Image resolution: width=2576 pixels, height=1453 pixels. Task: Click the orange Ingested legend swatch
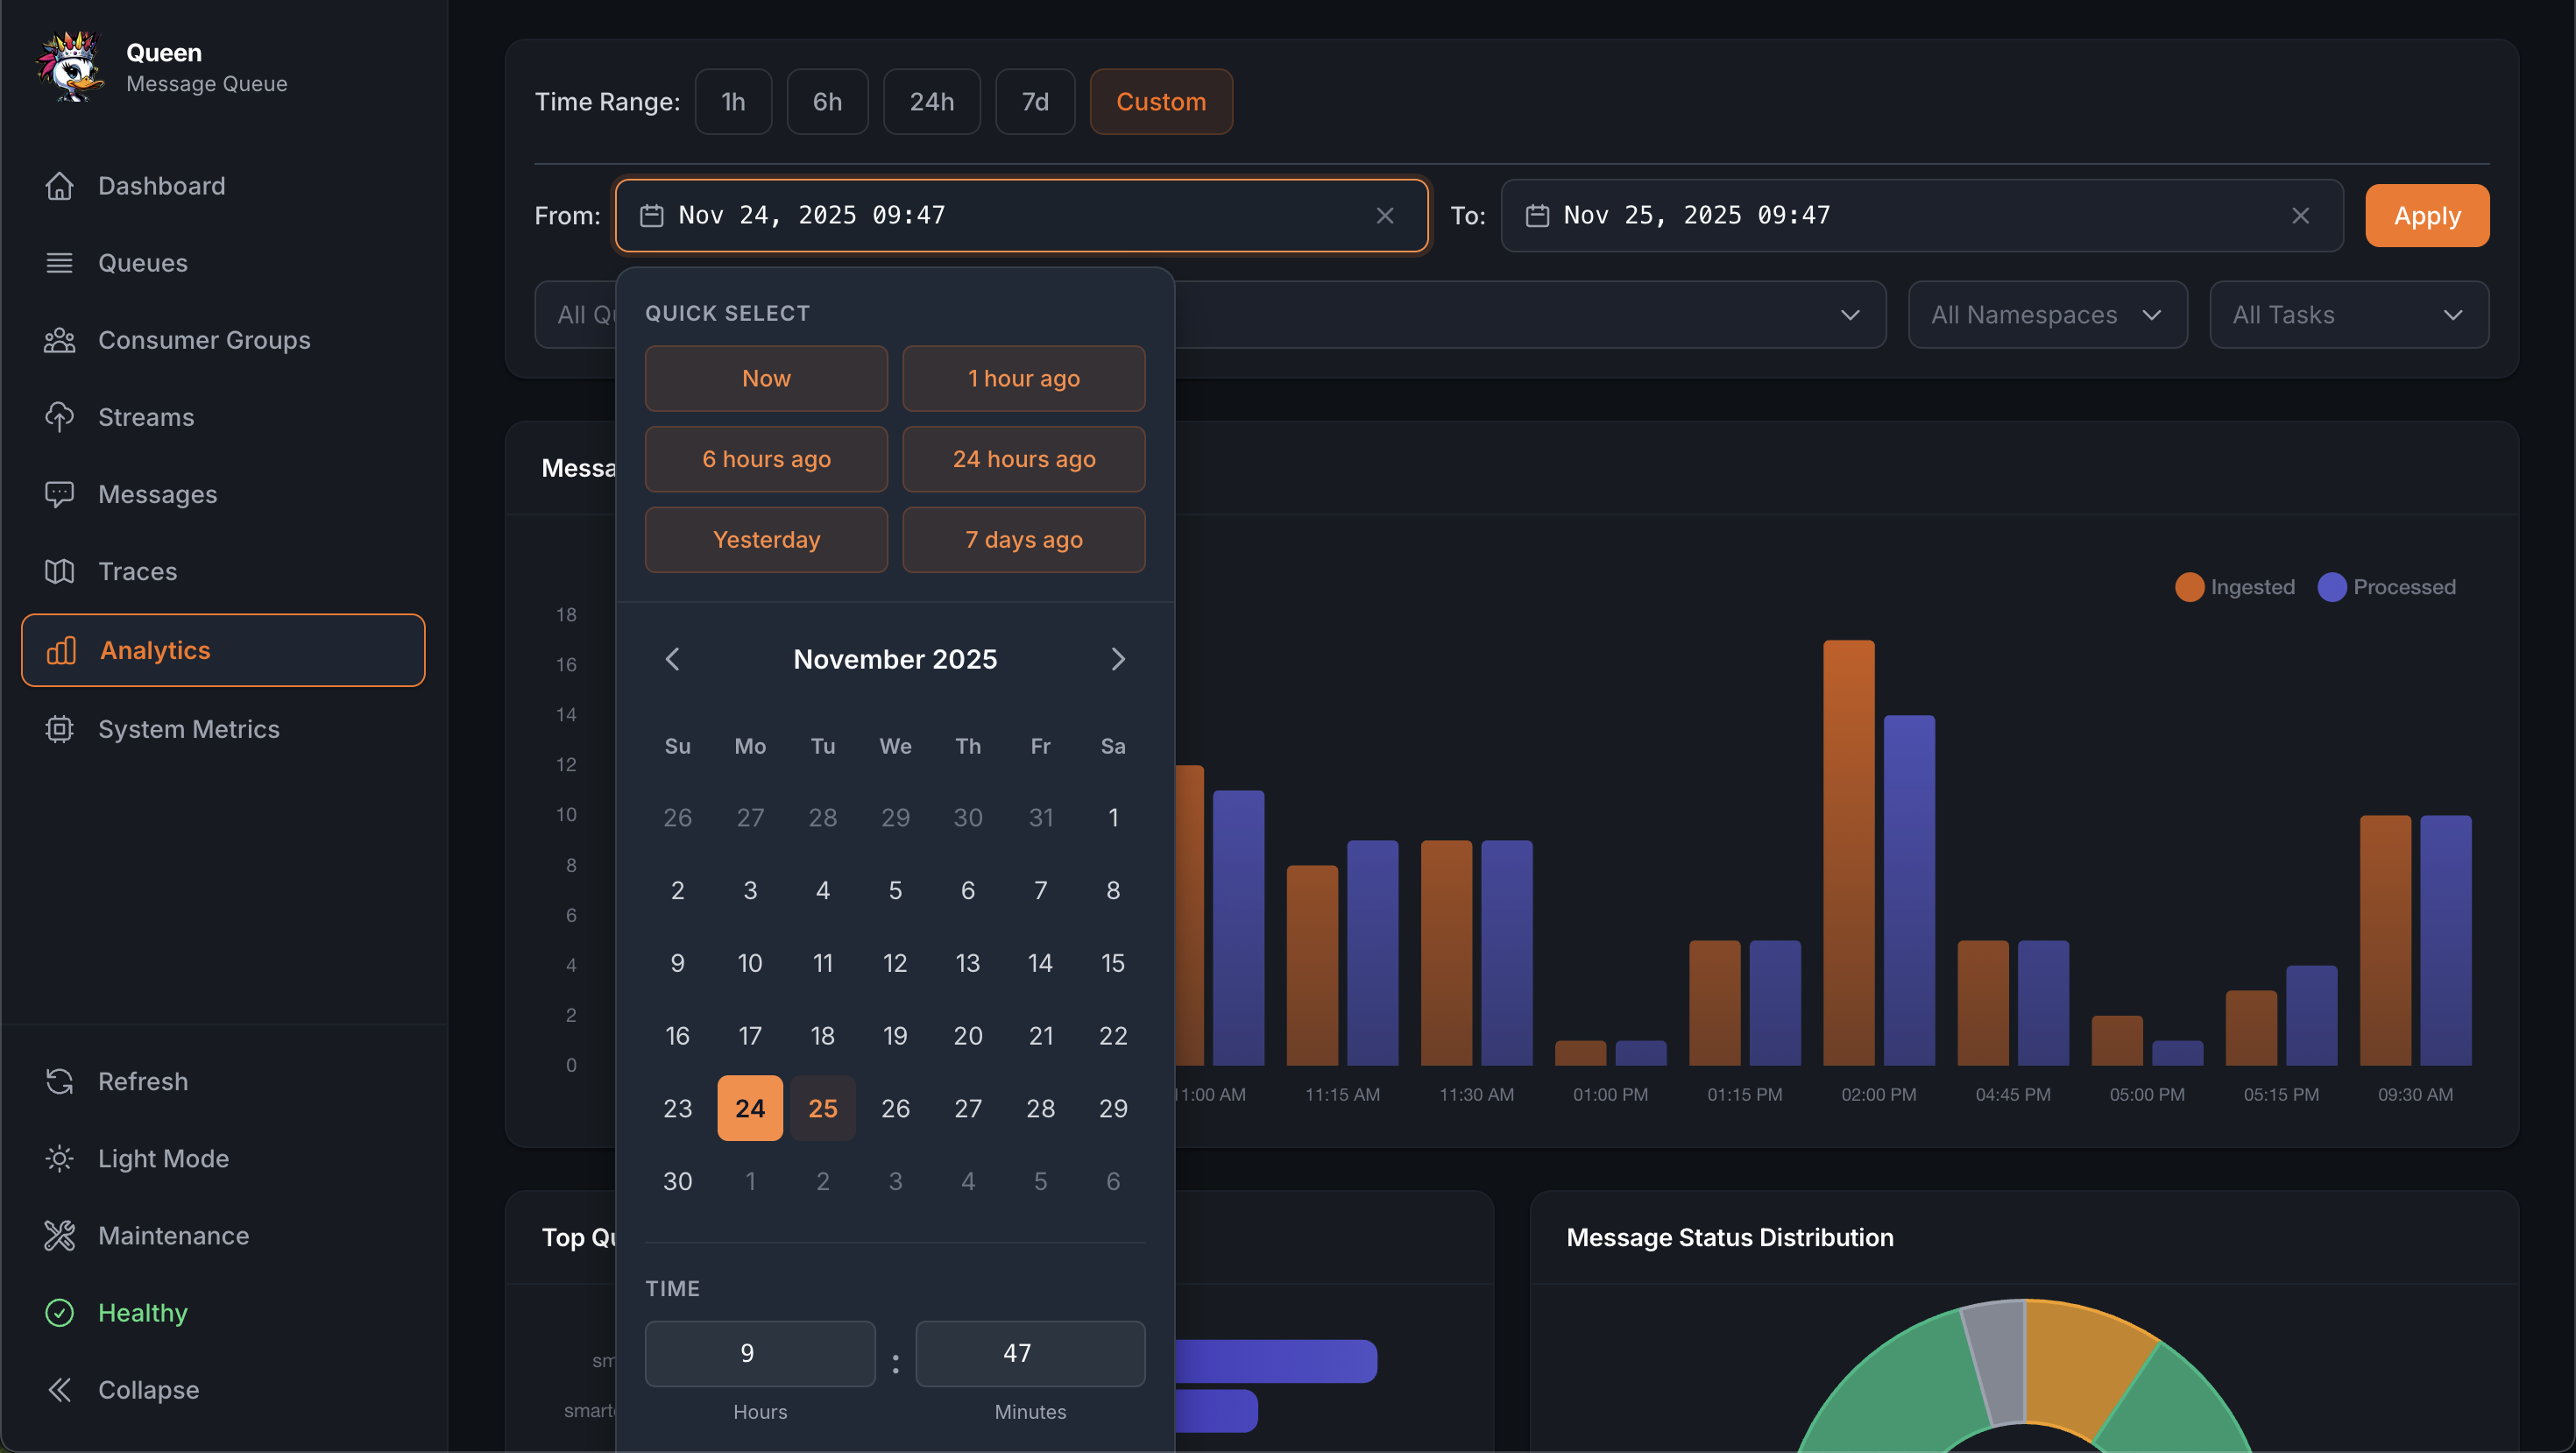[2190, 587]
